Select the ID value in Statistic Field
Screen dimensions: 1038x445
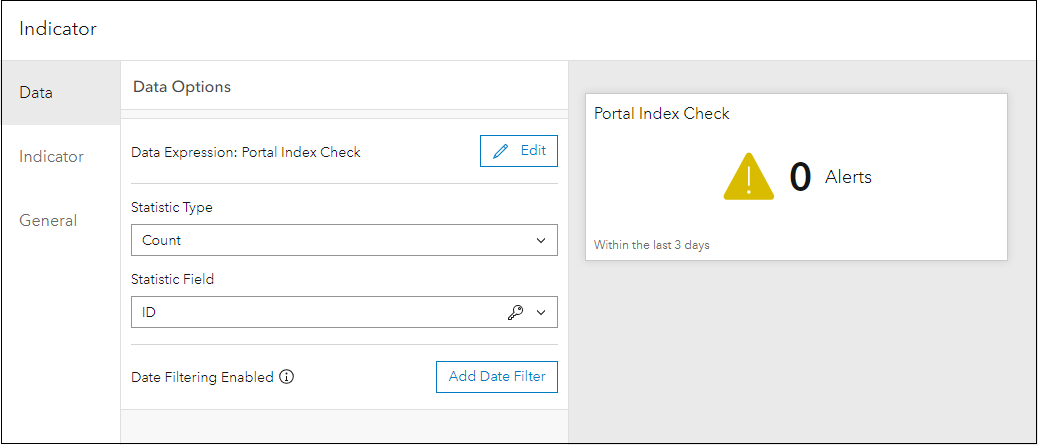coord(150,312)
